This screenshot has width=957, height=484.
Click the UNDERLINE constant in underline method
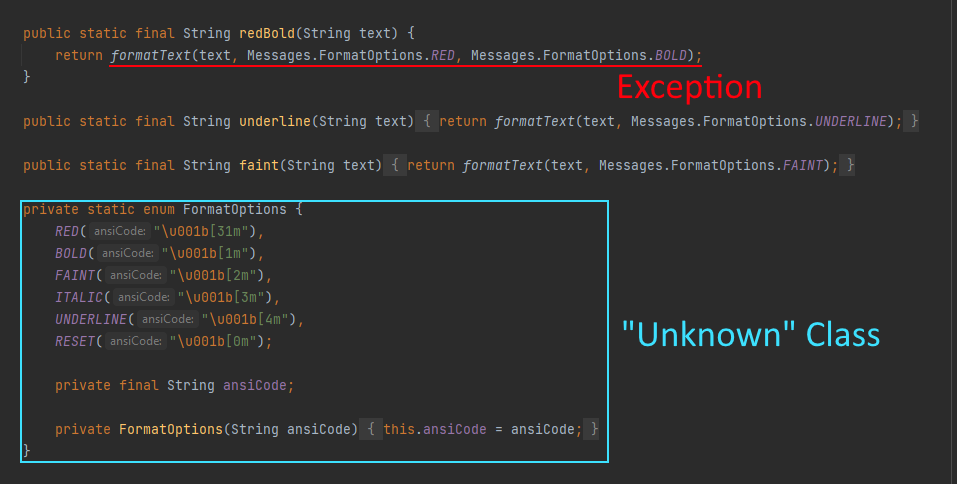(x=850, y=121)
